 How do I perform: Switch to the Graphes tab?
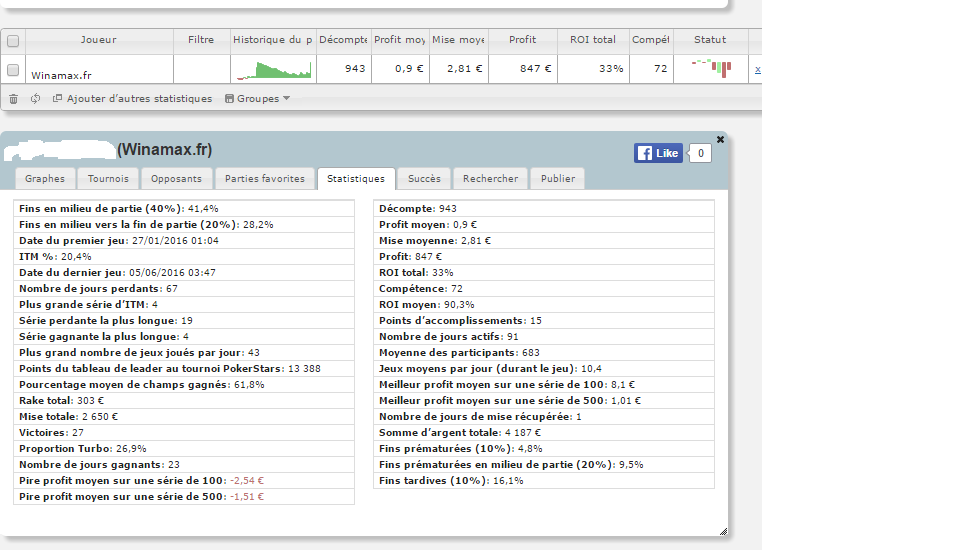tap(45, 179)
